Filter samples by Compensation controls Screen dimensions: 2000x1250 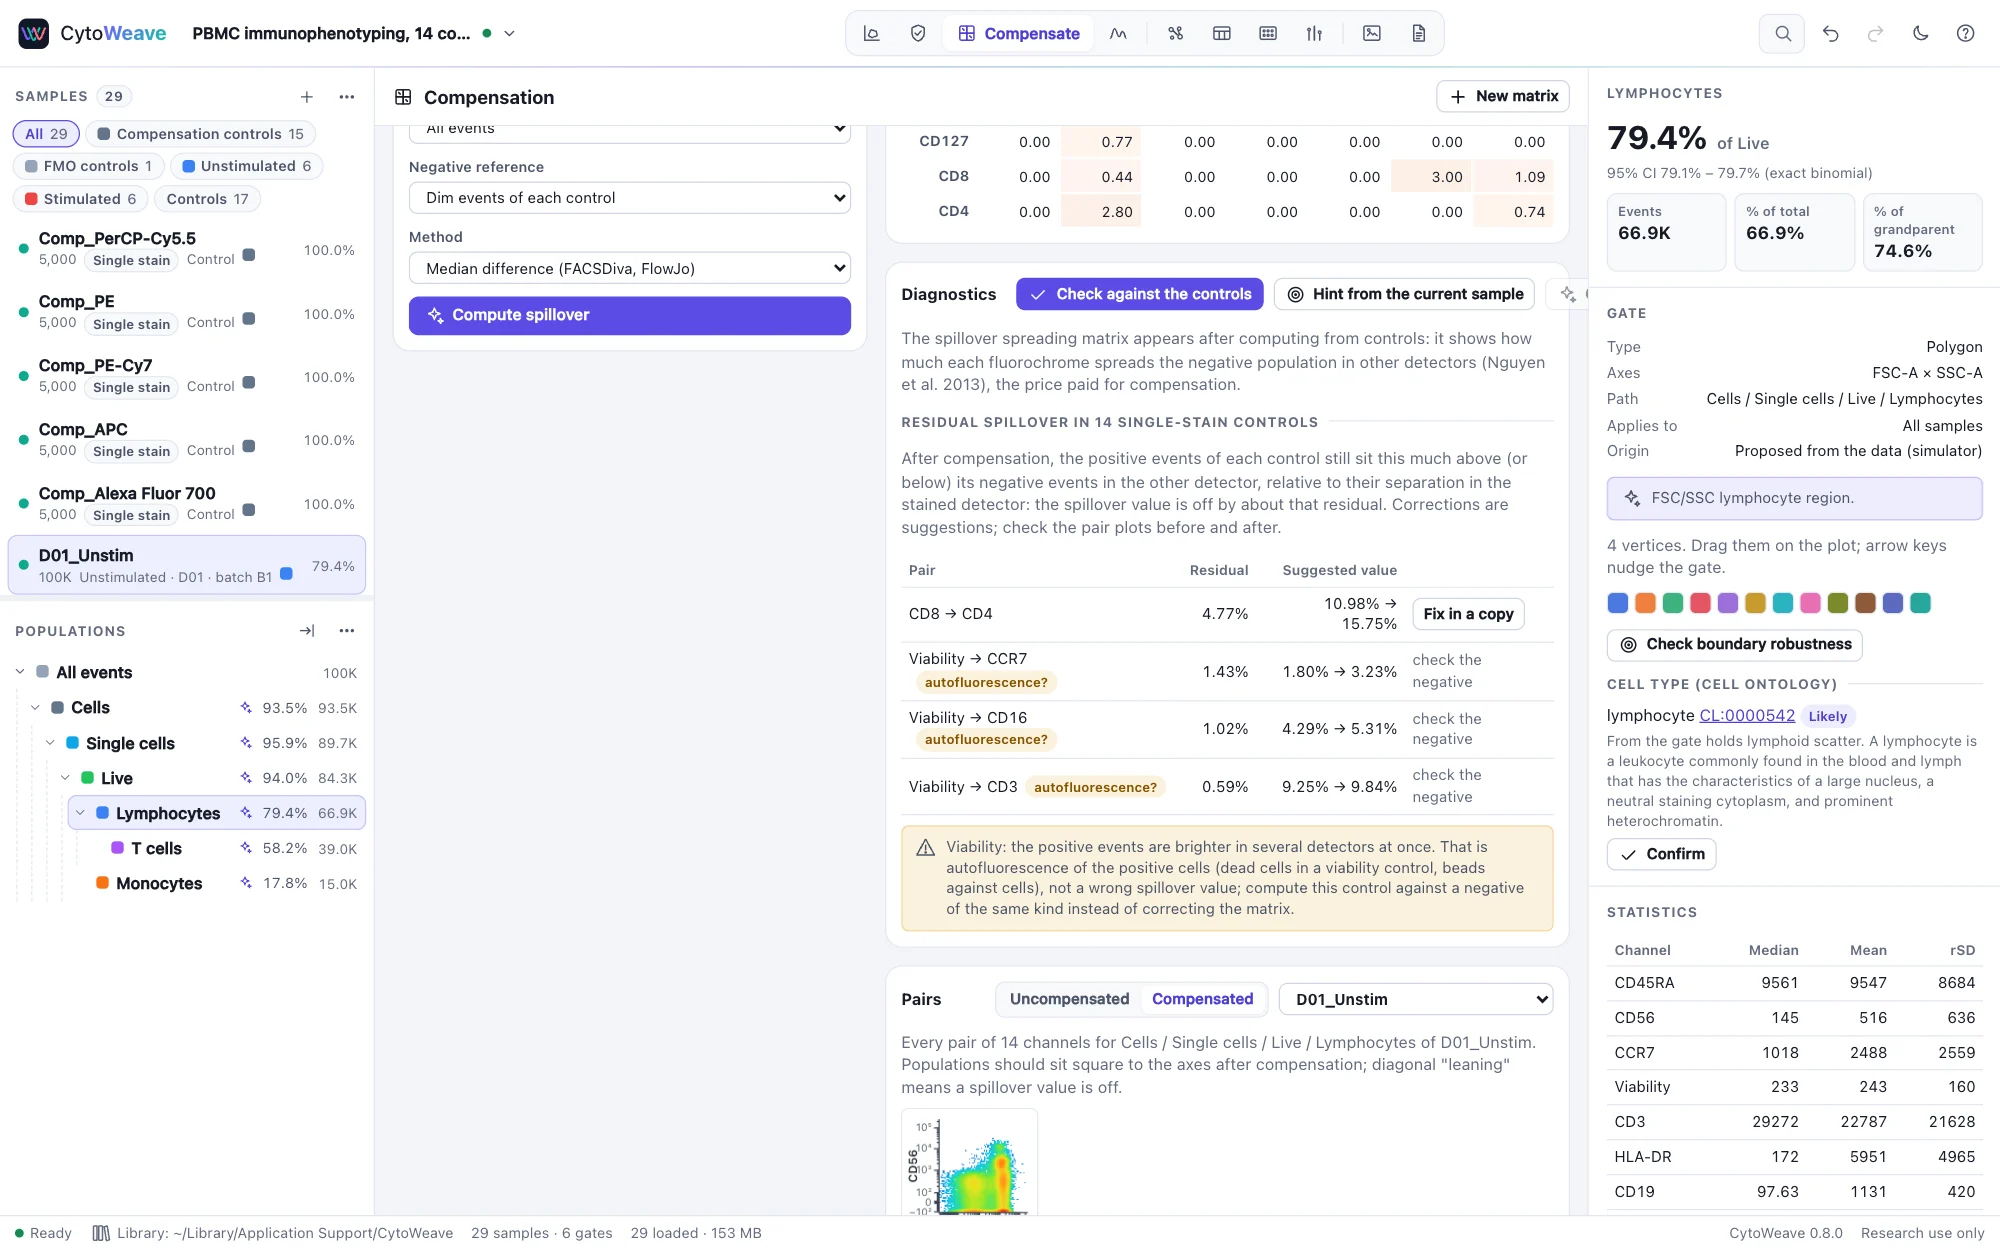tap(200, 134)
